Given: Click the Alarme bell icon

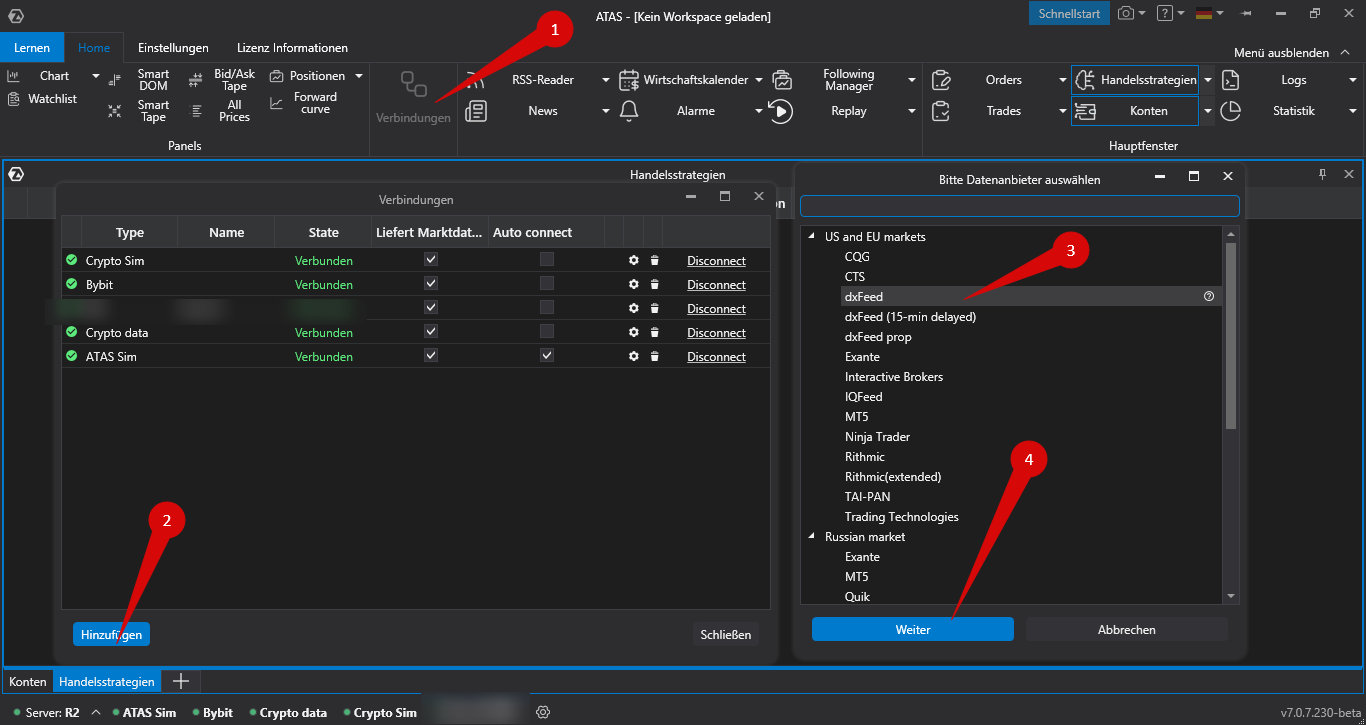Looking at the screenshot, I should [x=629, y=111].
